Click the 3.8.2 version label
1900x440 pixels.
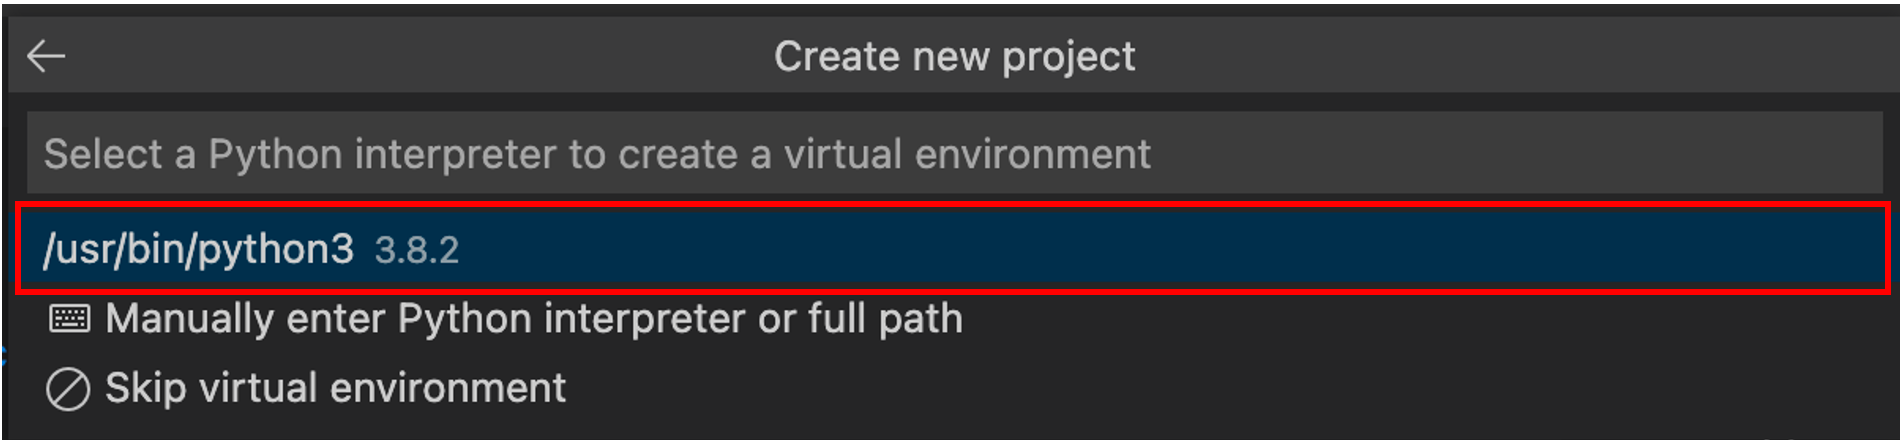[x=416, y=250]
